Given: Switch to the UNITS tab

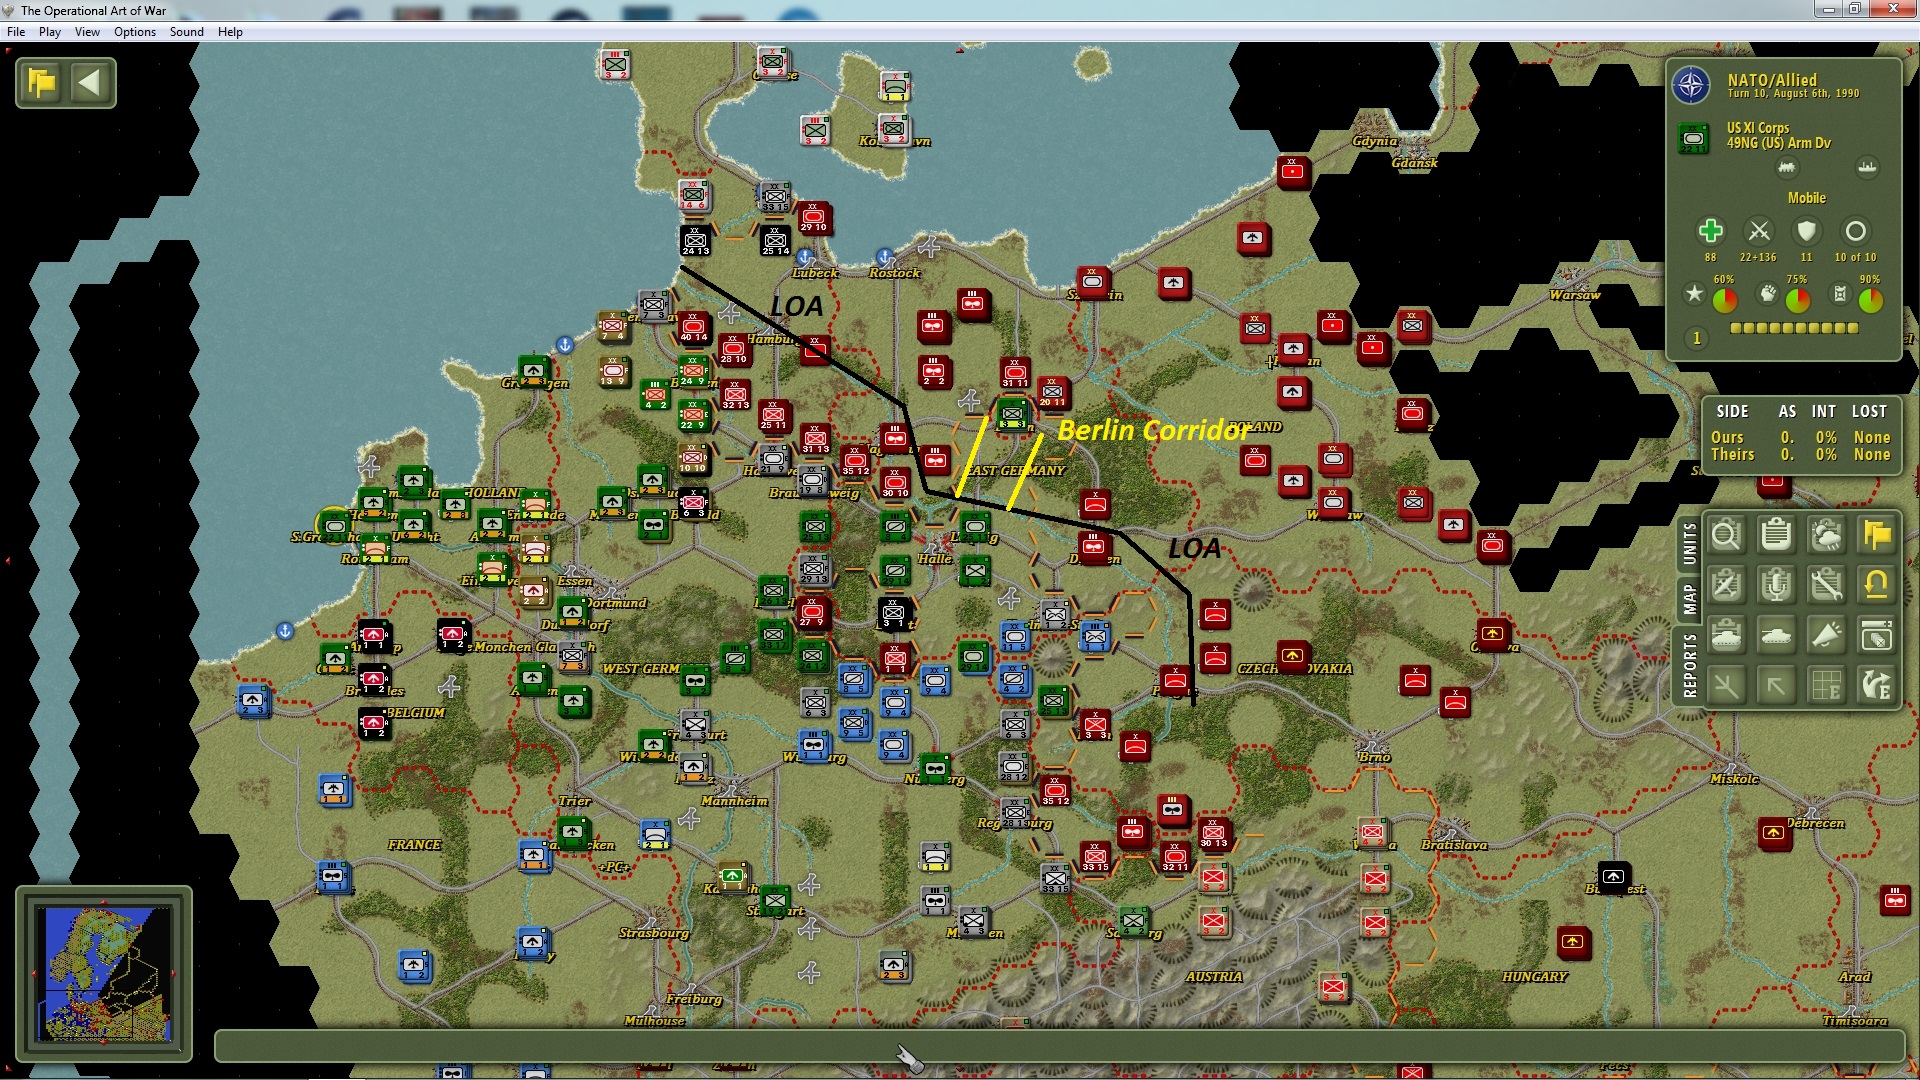Looking at the screenshot, I should tap(1689, 543).
